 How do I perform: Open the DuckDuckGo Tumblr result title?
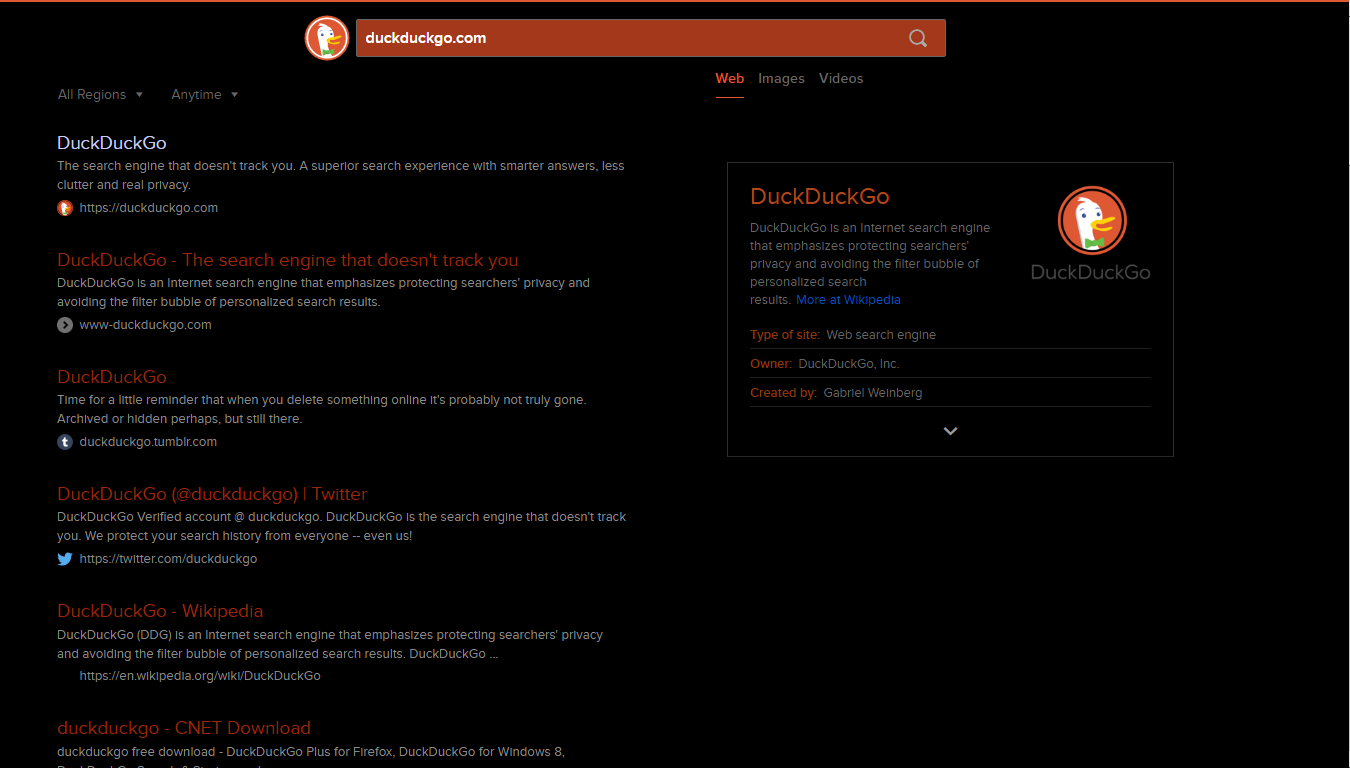tap(112, 377)
